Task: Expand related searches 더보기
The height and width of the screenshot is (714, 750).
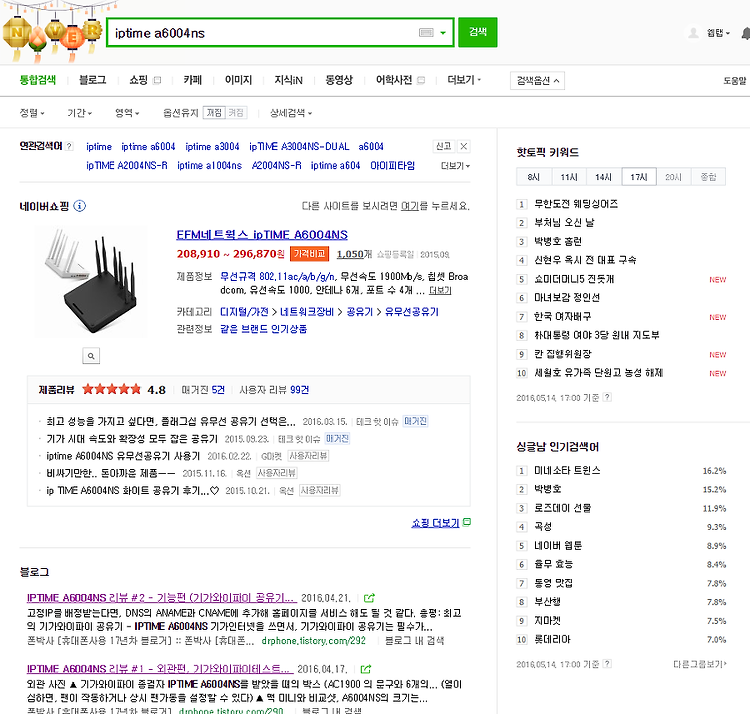Action: coord(455,166)
